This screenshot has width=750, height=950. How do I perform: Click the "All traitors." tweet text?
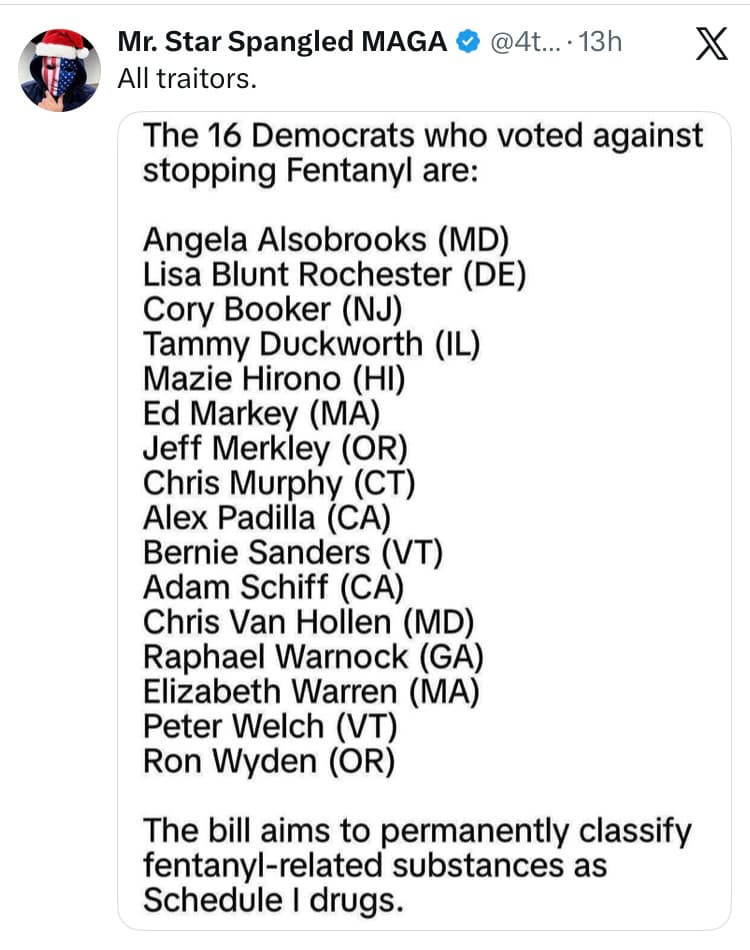[187, 80]
